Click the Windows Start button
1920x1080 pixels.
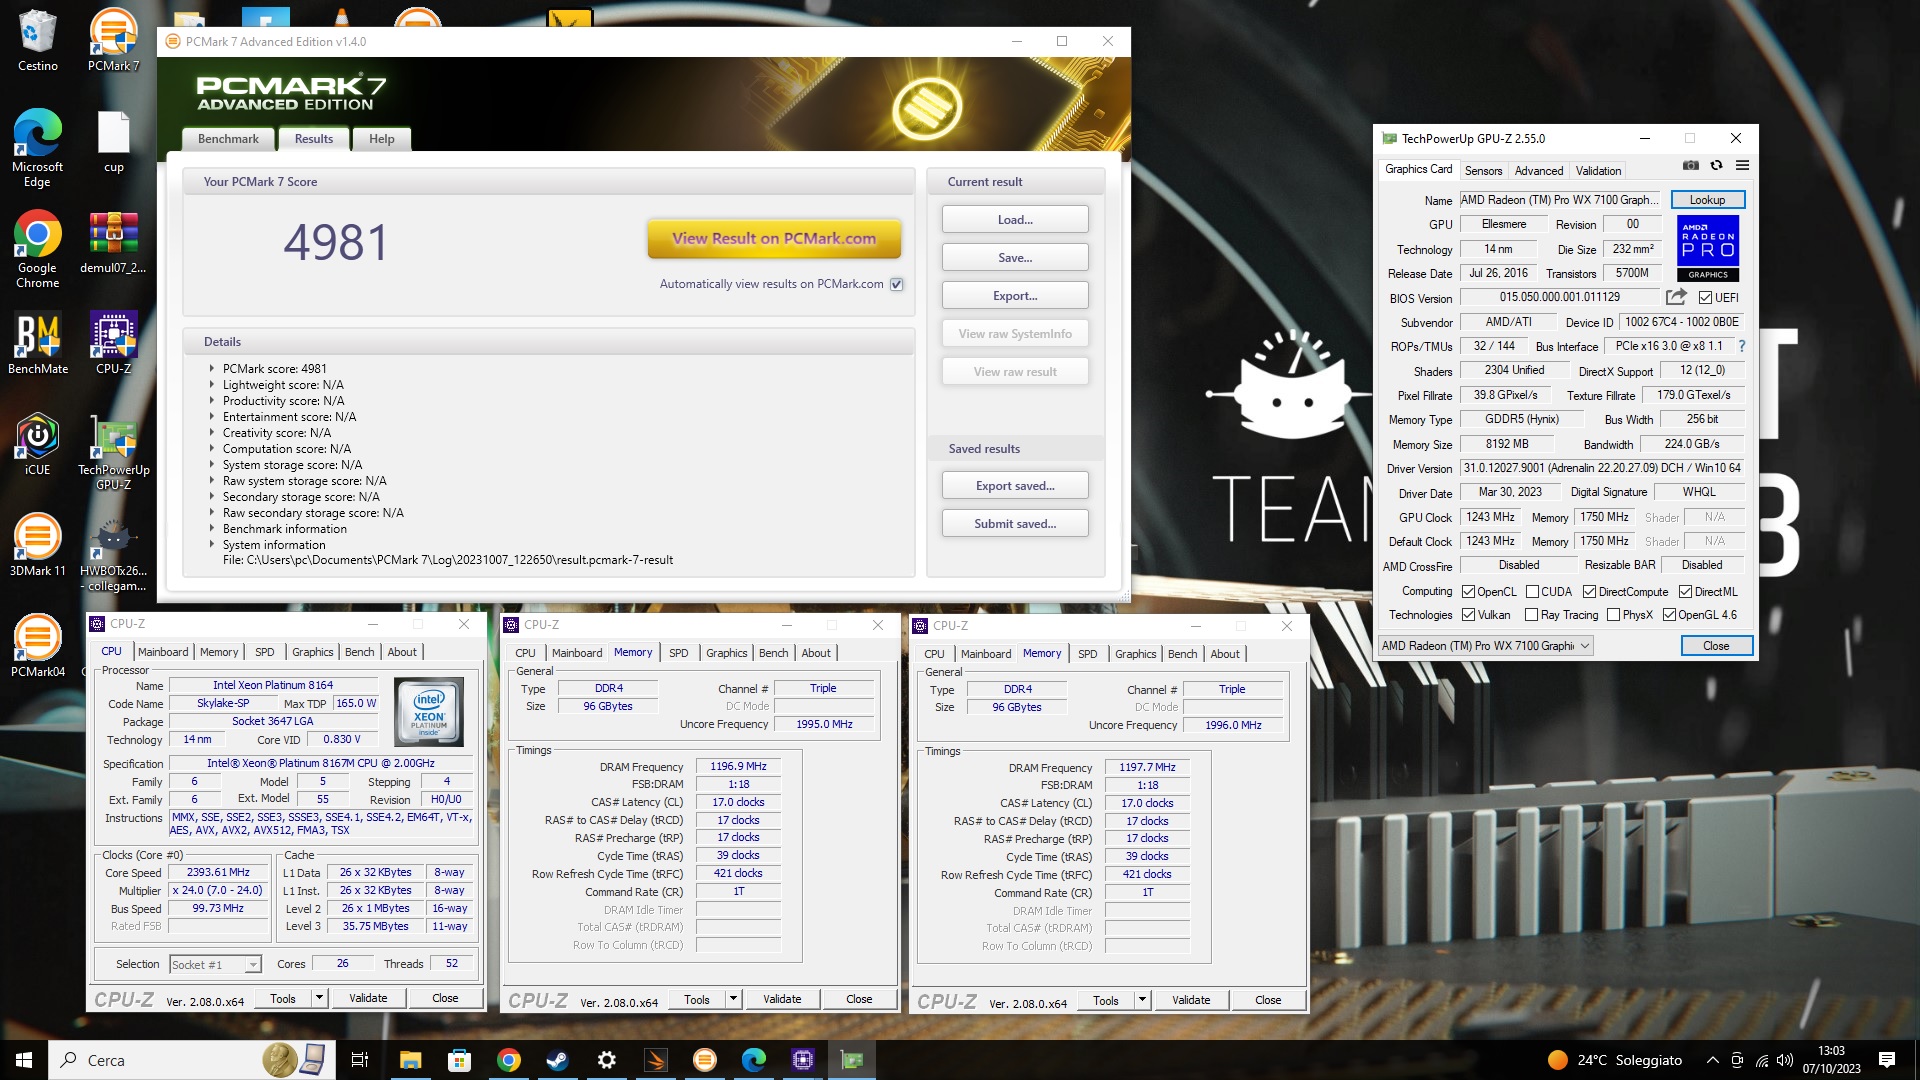24,1060
